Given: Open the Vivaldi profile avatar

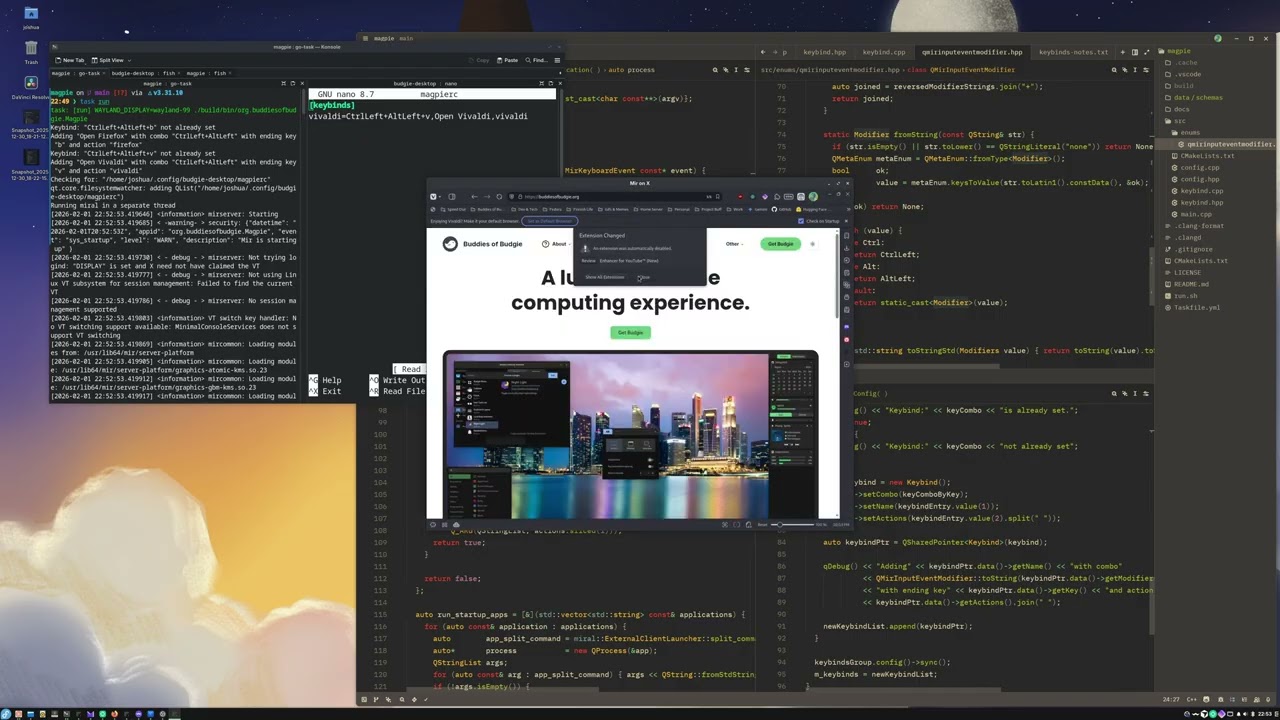Looking at the screenshot, I should pyautogui.click(x=813, y=196).
